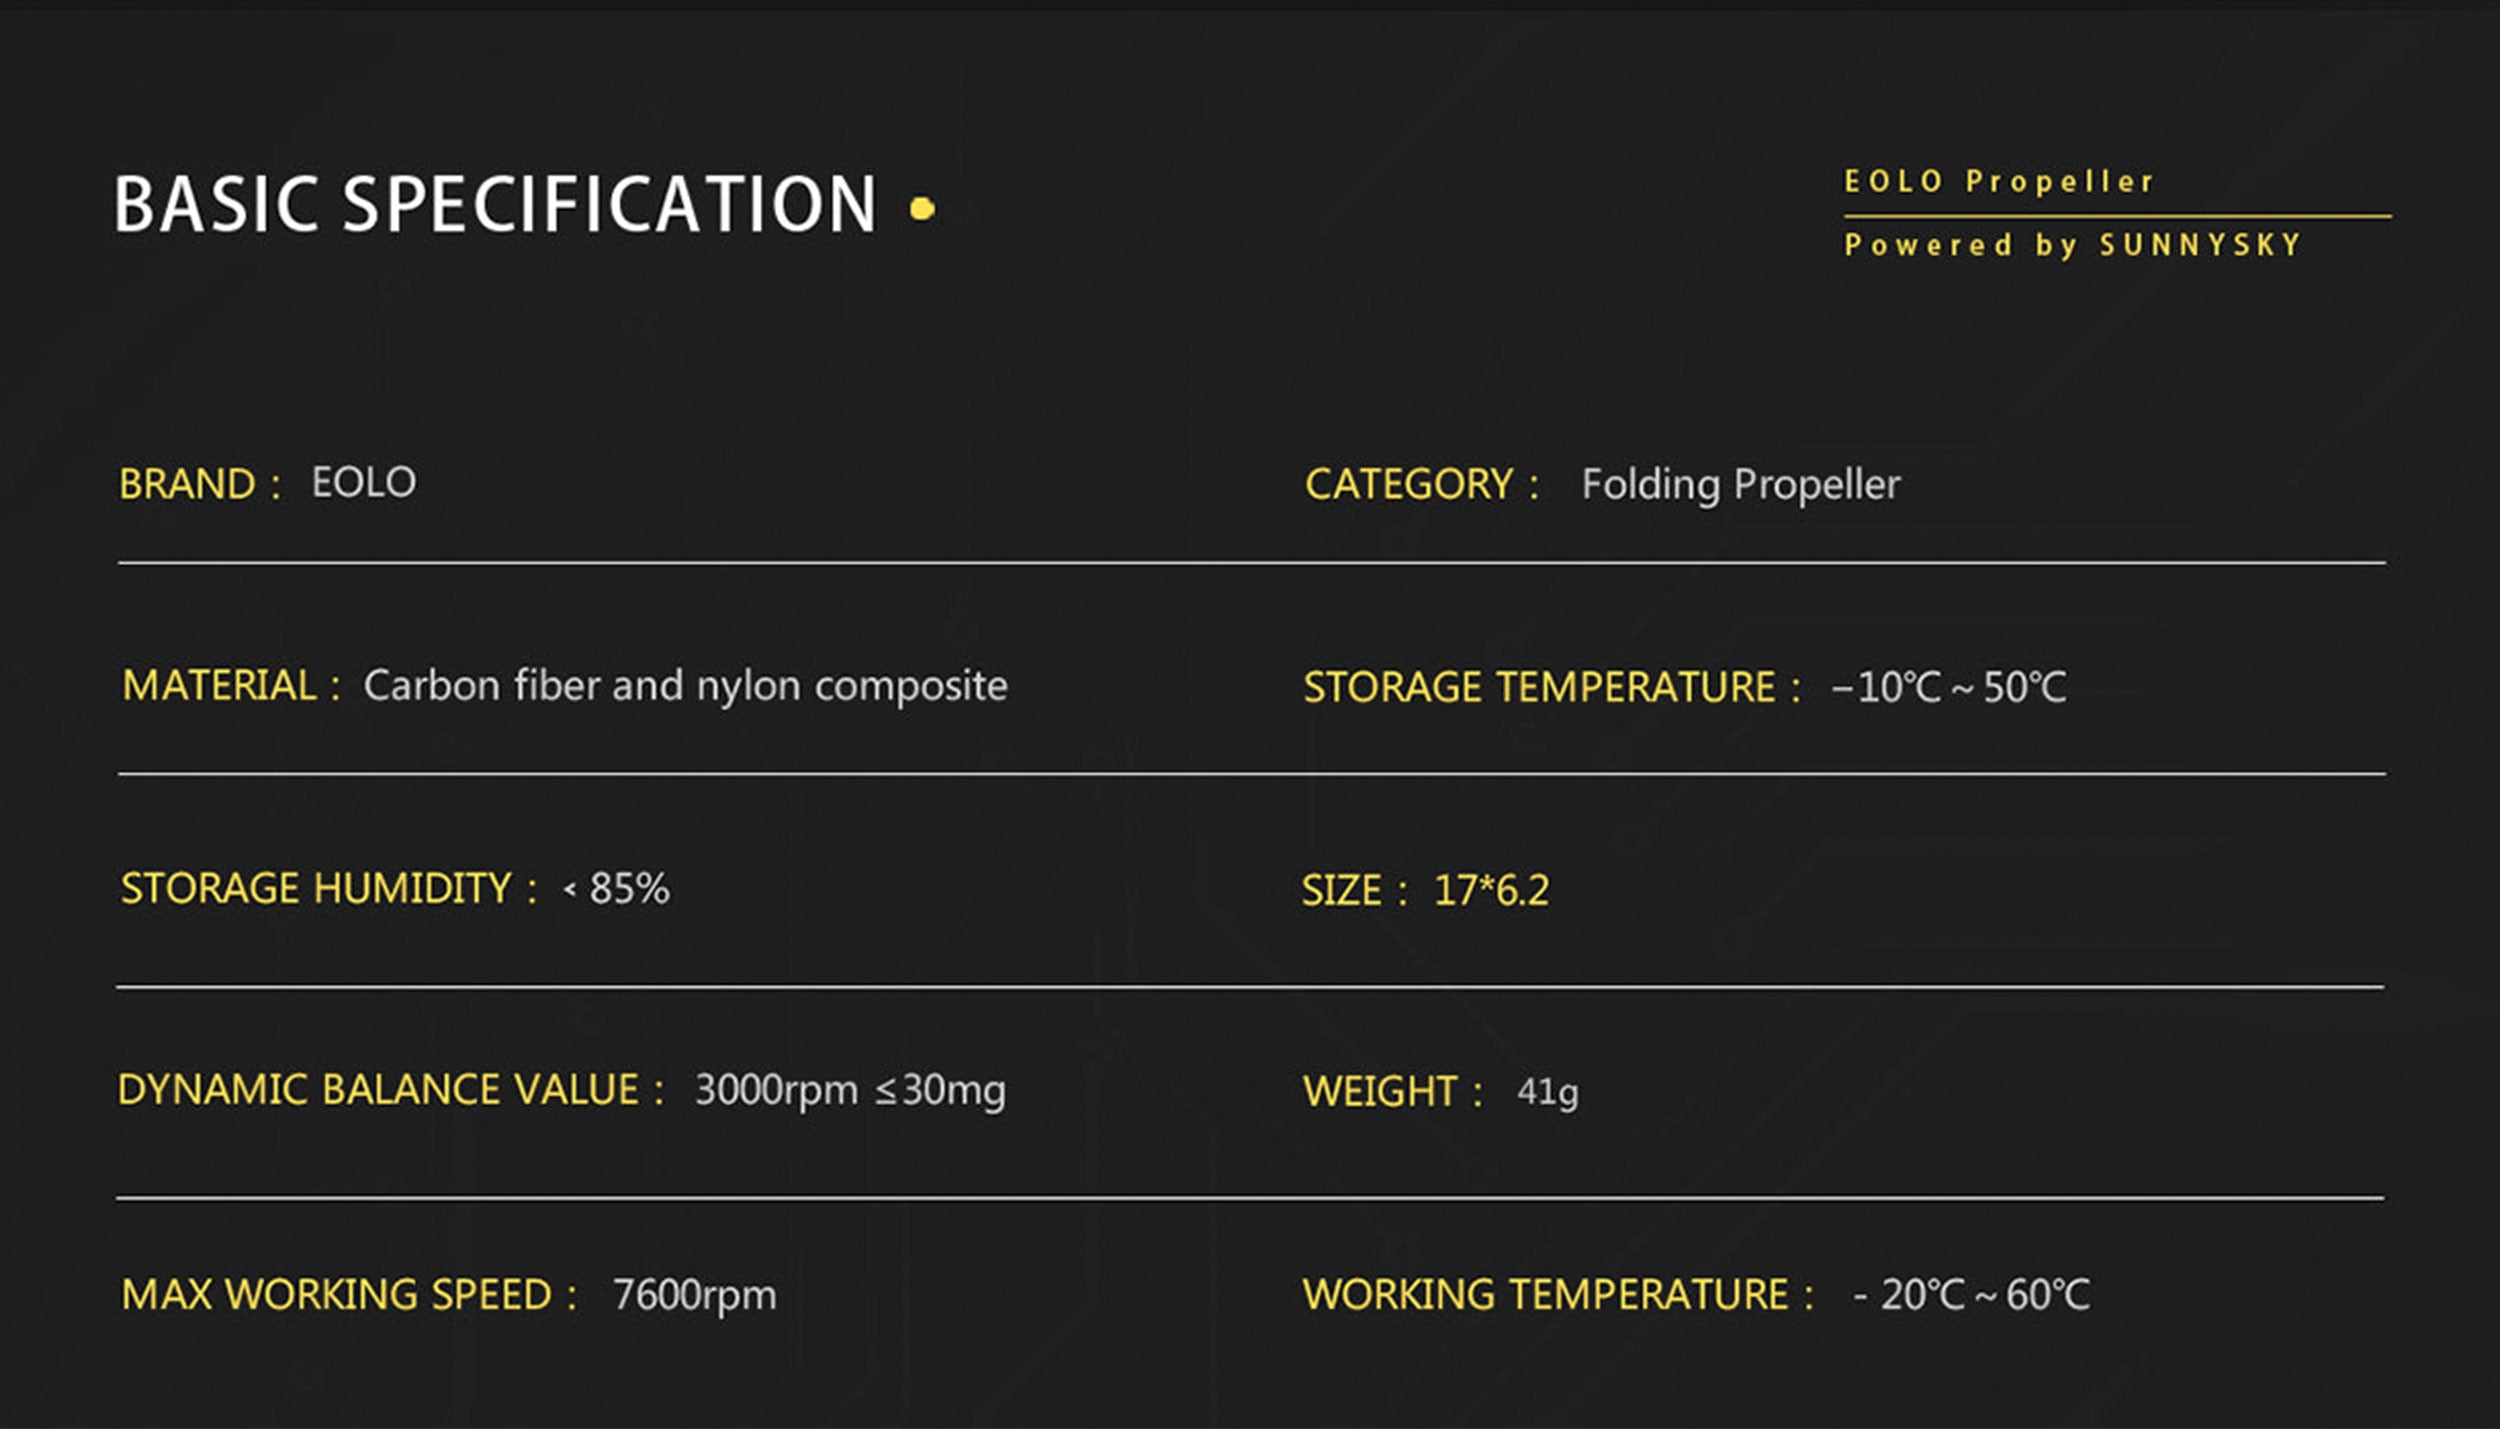Viewport: 2500px width, 1429px height.
Task: Click the EOLO brand value
Action: pos(364,483)
